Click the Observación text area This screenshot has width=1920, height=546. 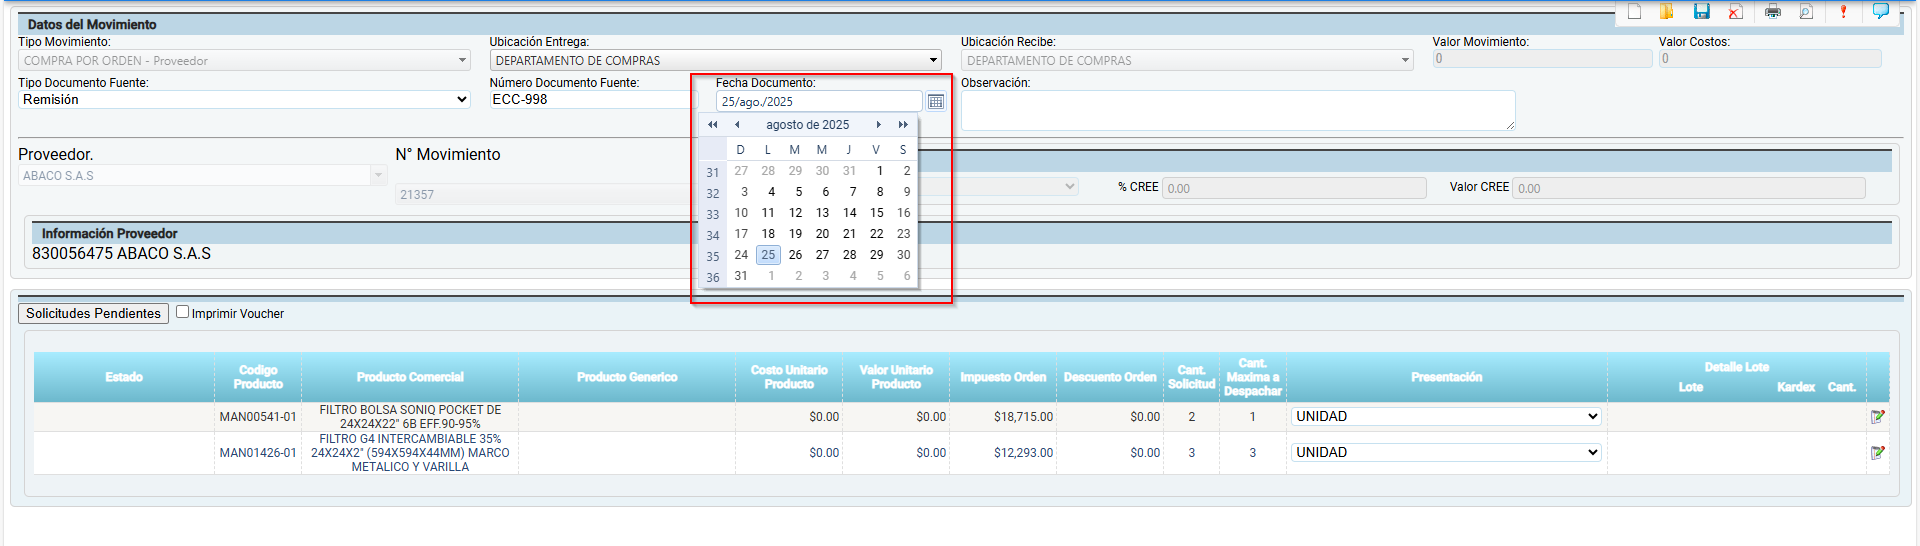[x=1237, y=110]
